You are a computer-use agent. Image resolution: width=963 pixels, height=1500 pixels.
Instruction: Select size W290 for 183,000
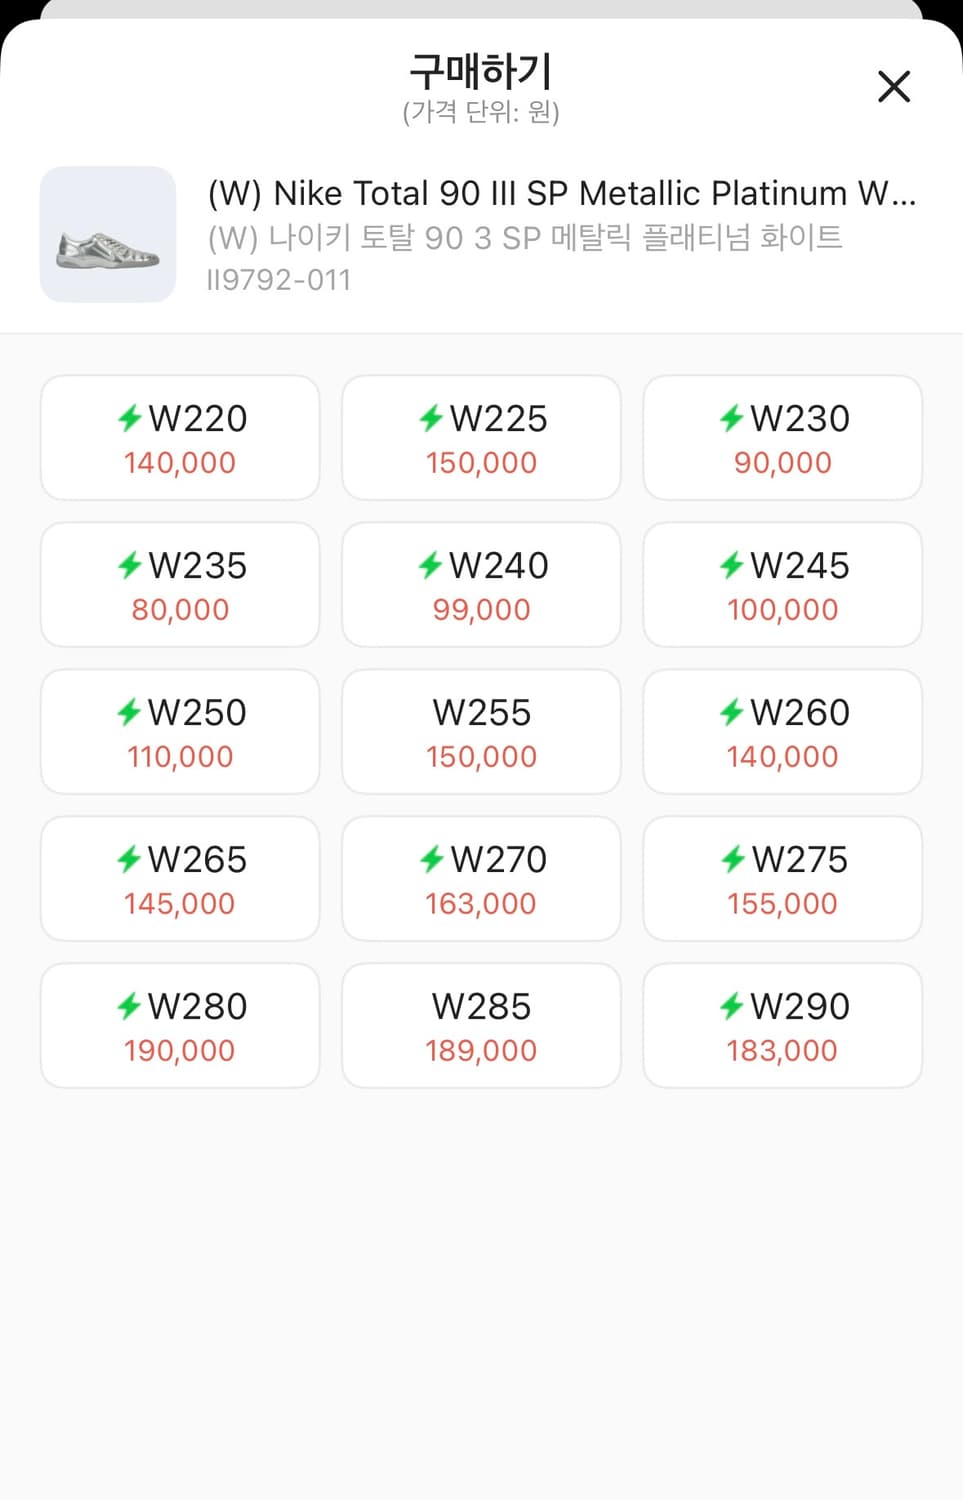coord(782,1026)
